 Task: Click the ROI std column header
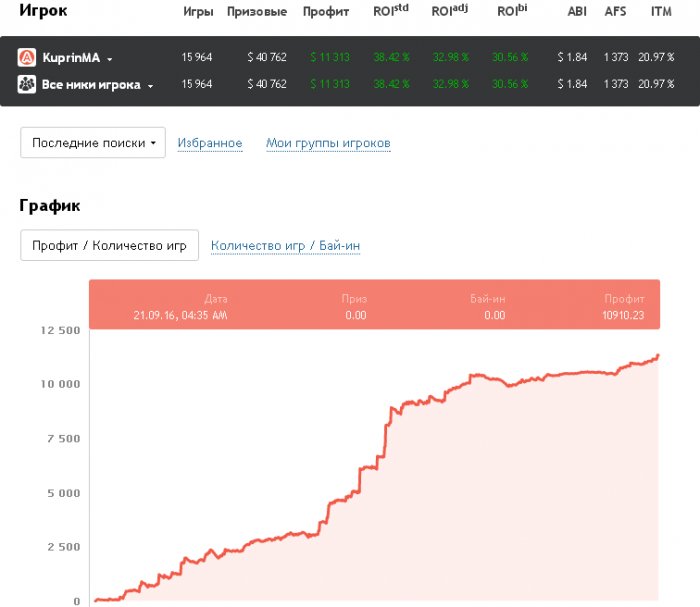coord(389,12)
